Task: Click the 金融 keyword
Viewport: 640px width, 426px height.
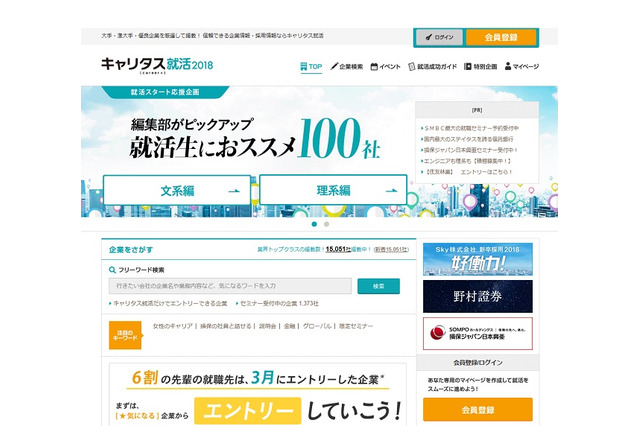Action: [x=289, y=326]
